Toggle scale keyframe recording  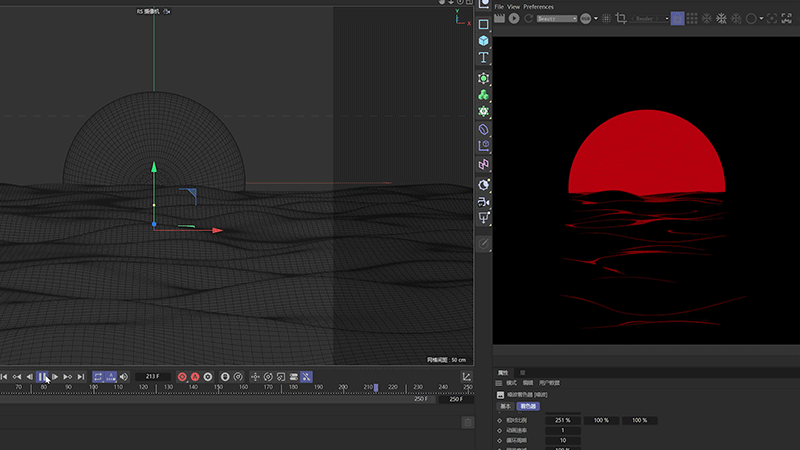281,377
